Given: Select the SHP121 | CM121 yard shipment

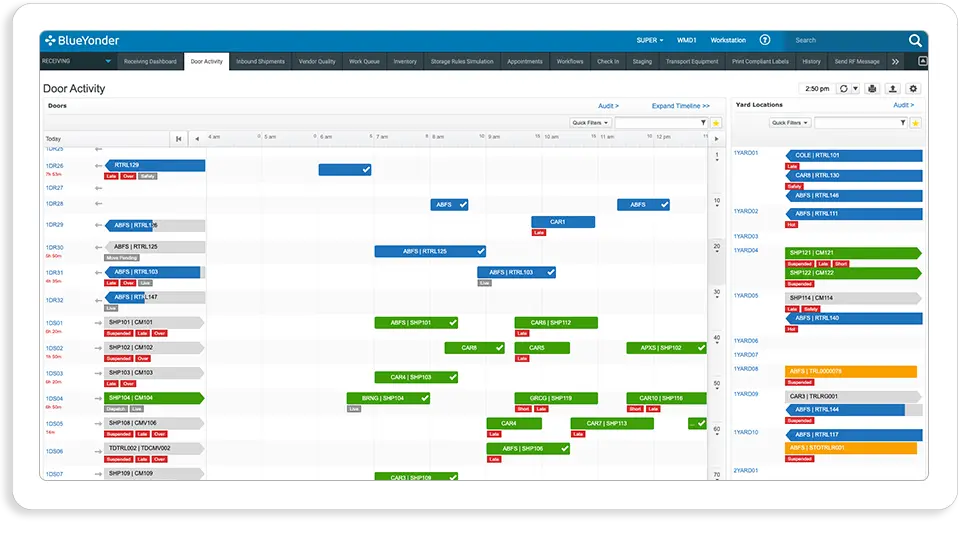Looking at the screenshot, I should (853, 253).
